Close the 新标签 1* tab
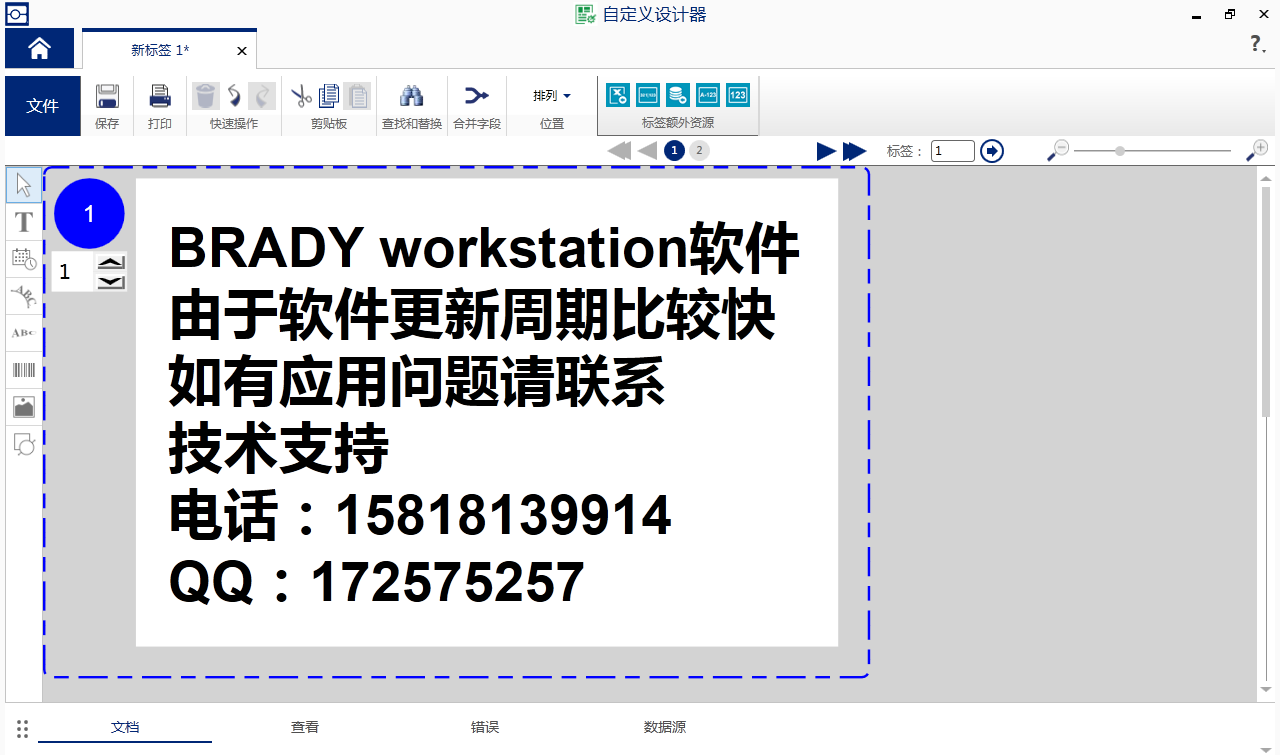 coord(242,51)
